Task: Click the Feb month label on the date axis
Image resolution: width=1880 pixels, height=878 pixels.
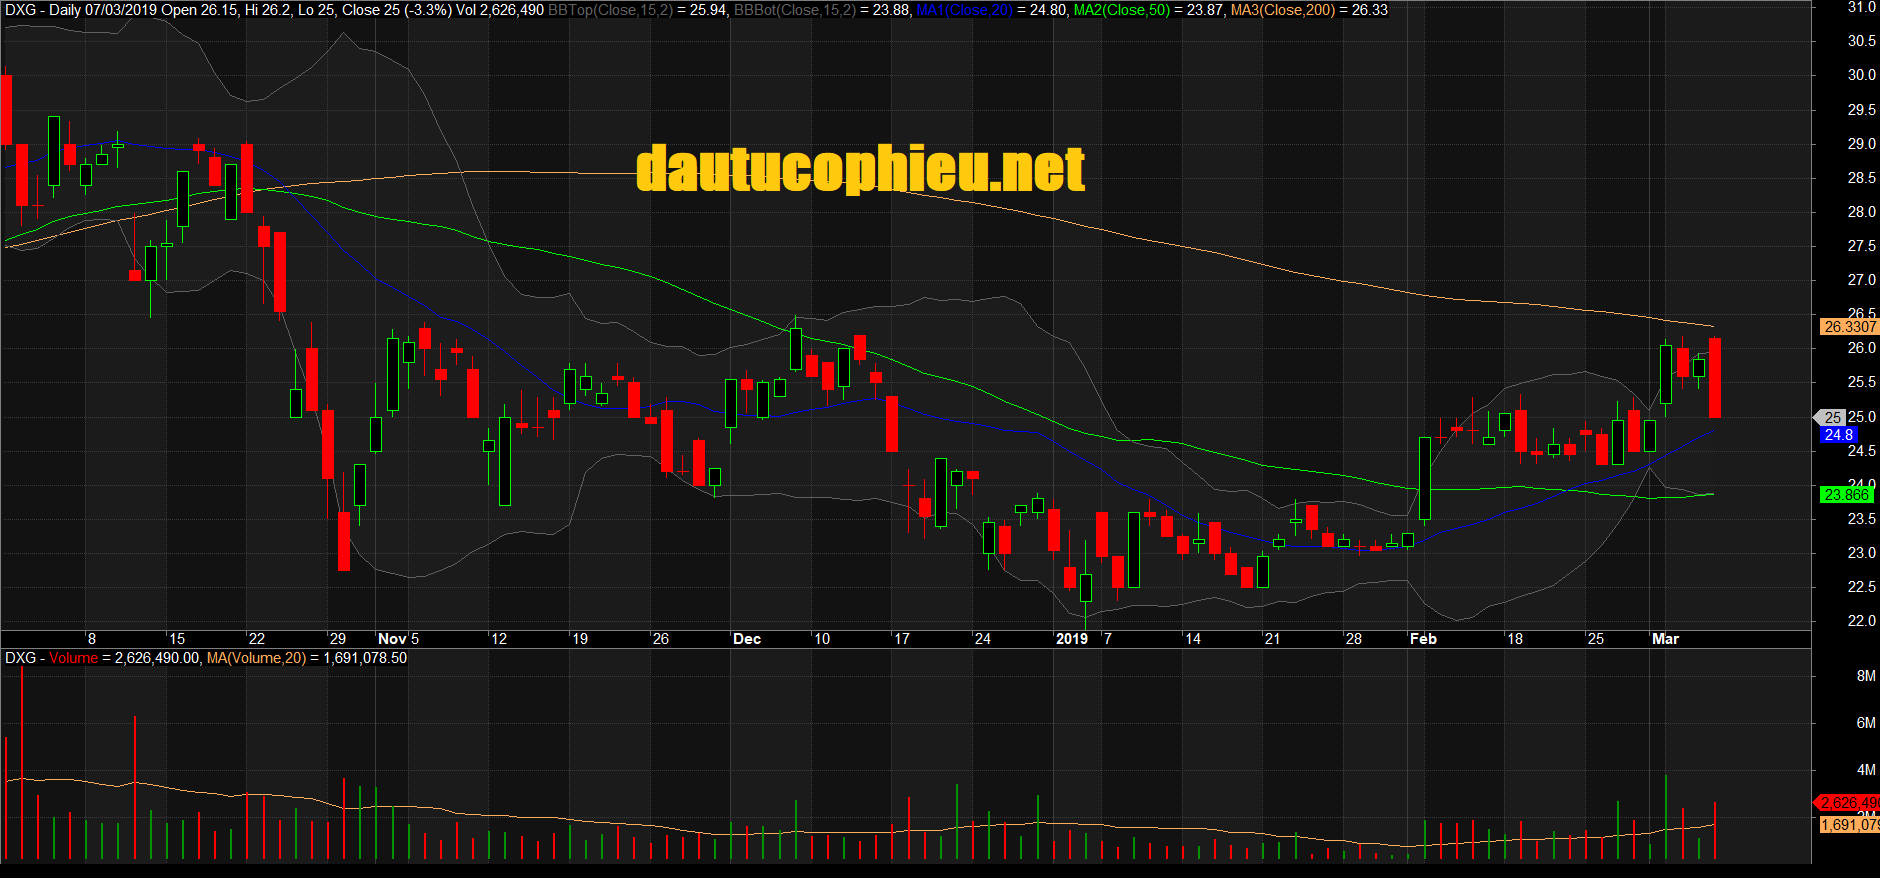Action: [1423, 639]
